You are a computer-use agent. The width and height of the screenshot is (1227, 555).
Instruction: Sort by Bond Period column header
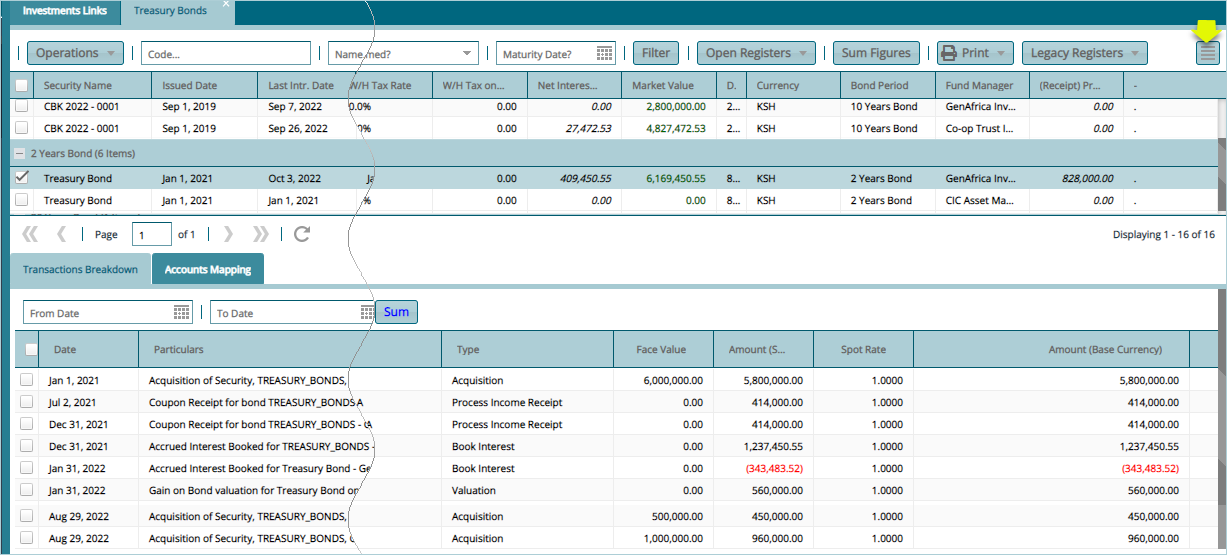point(888,86)
